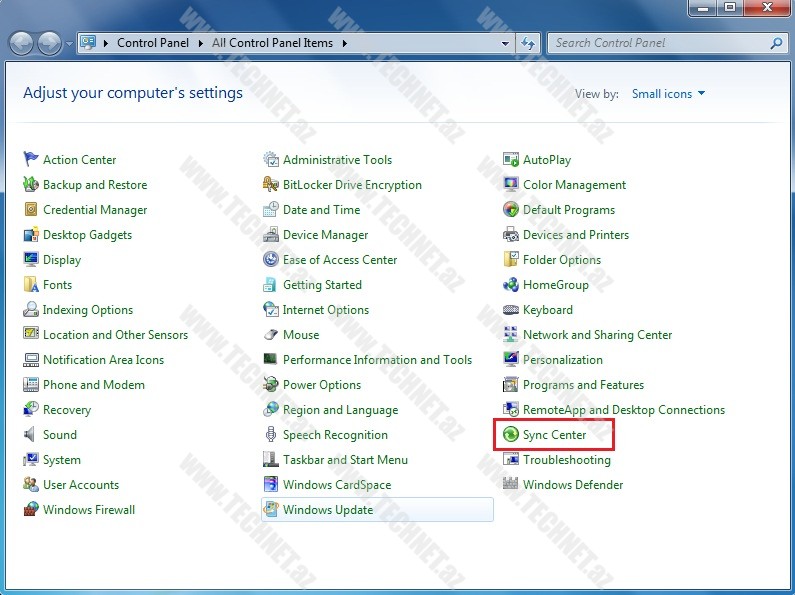Open the Network and Sharing Center icon
The width and height of the screenshot is (795, 595).
511,335
